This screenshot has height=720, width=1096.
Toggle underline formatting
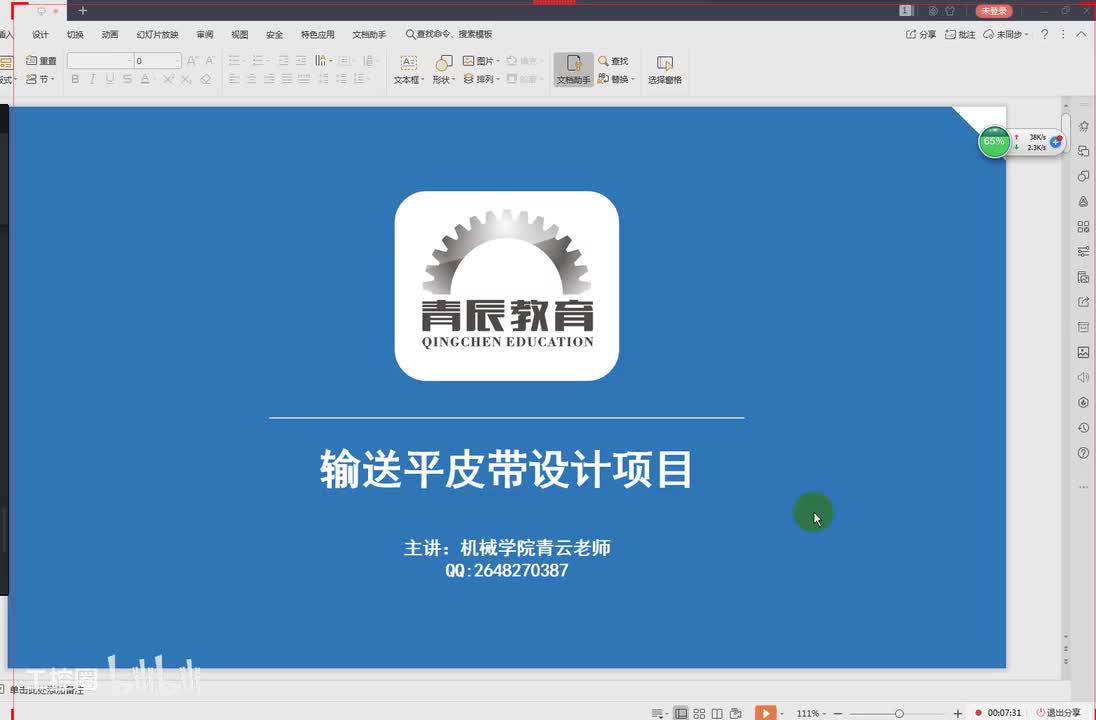pyautogui.click(x=110, y=79)
